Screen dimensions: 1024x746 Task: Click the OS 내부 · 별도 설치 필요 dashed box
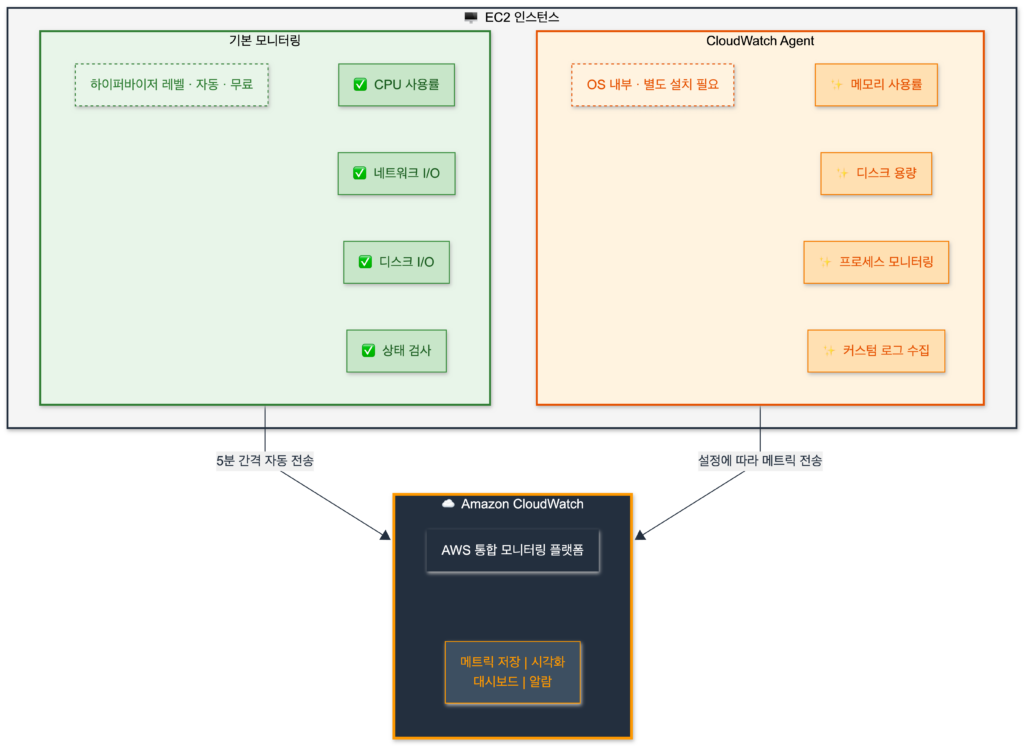(652, 85)
